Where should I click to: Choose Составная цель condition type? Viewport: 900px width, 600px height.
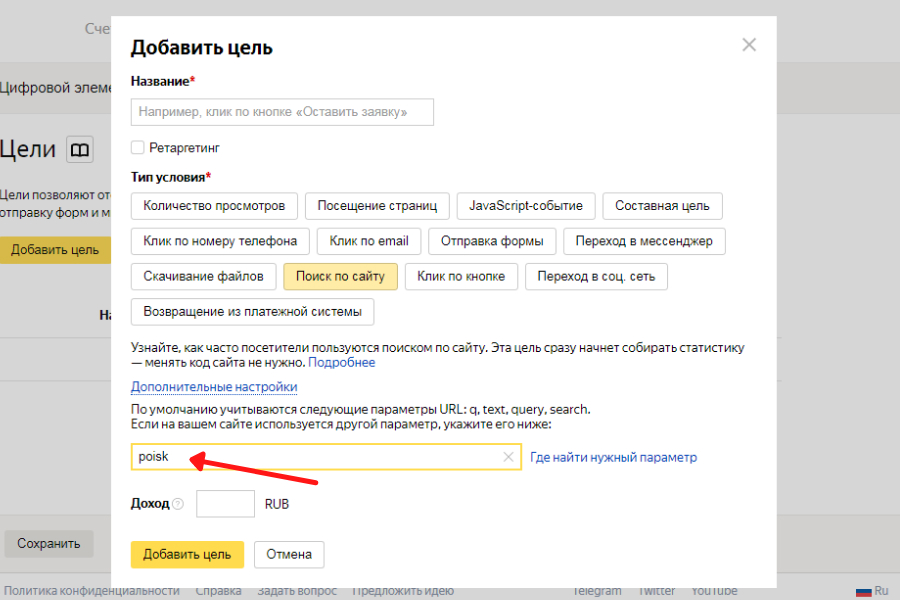point(662,206)
